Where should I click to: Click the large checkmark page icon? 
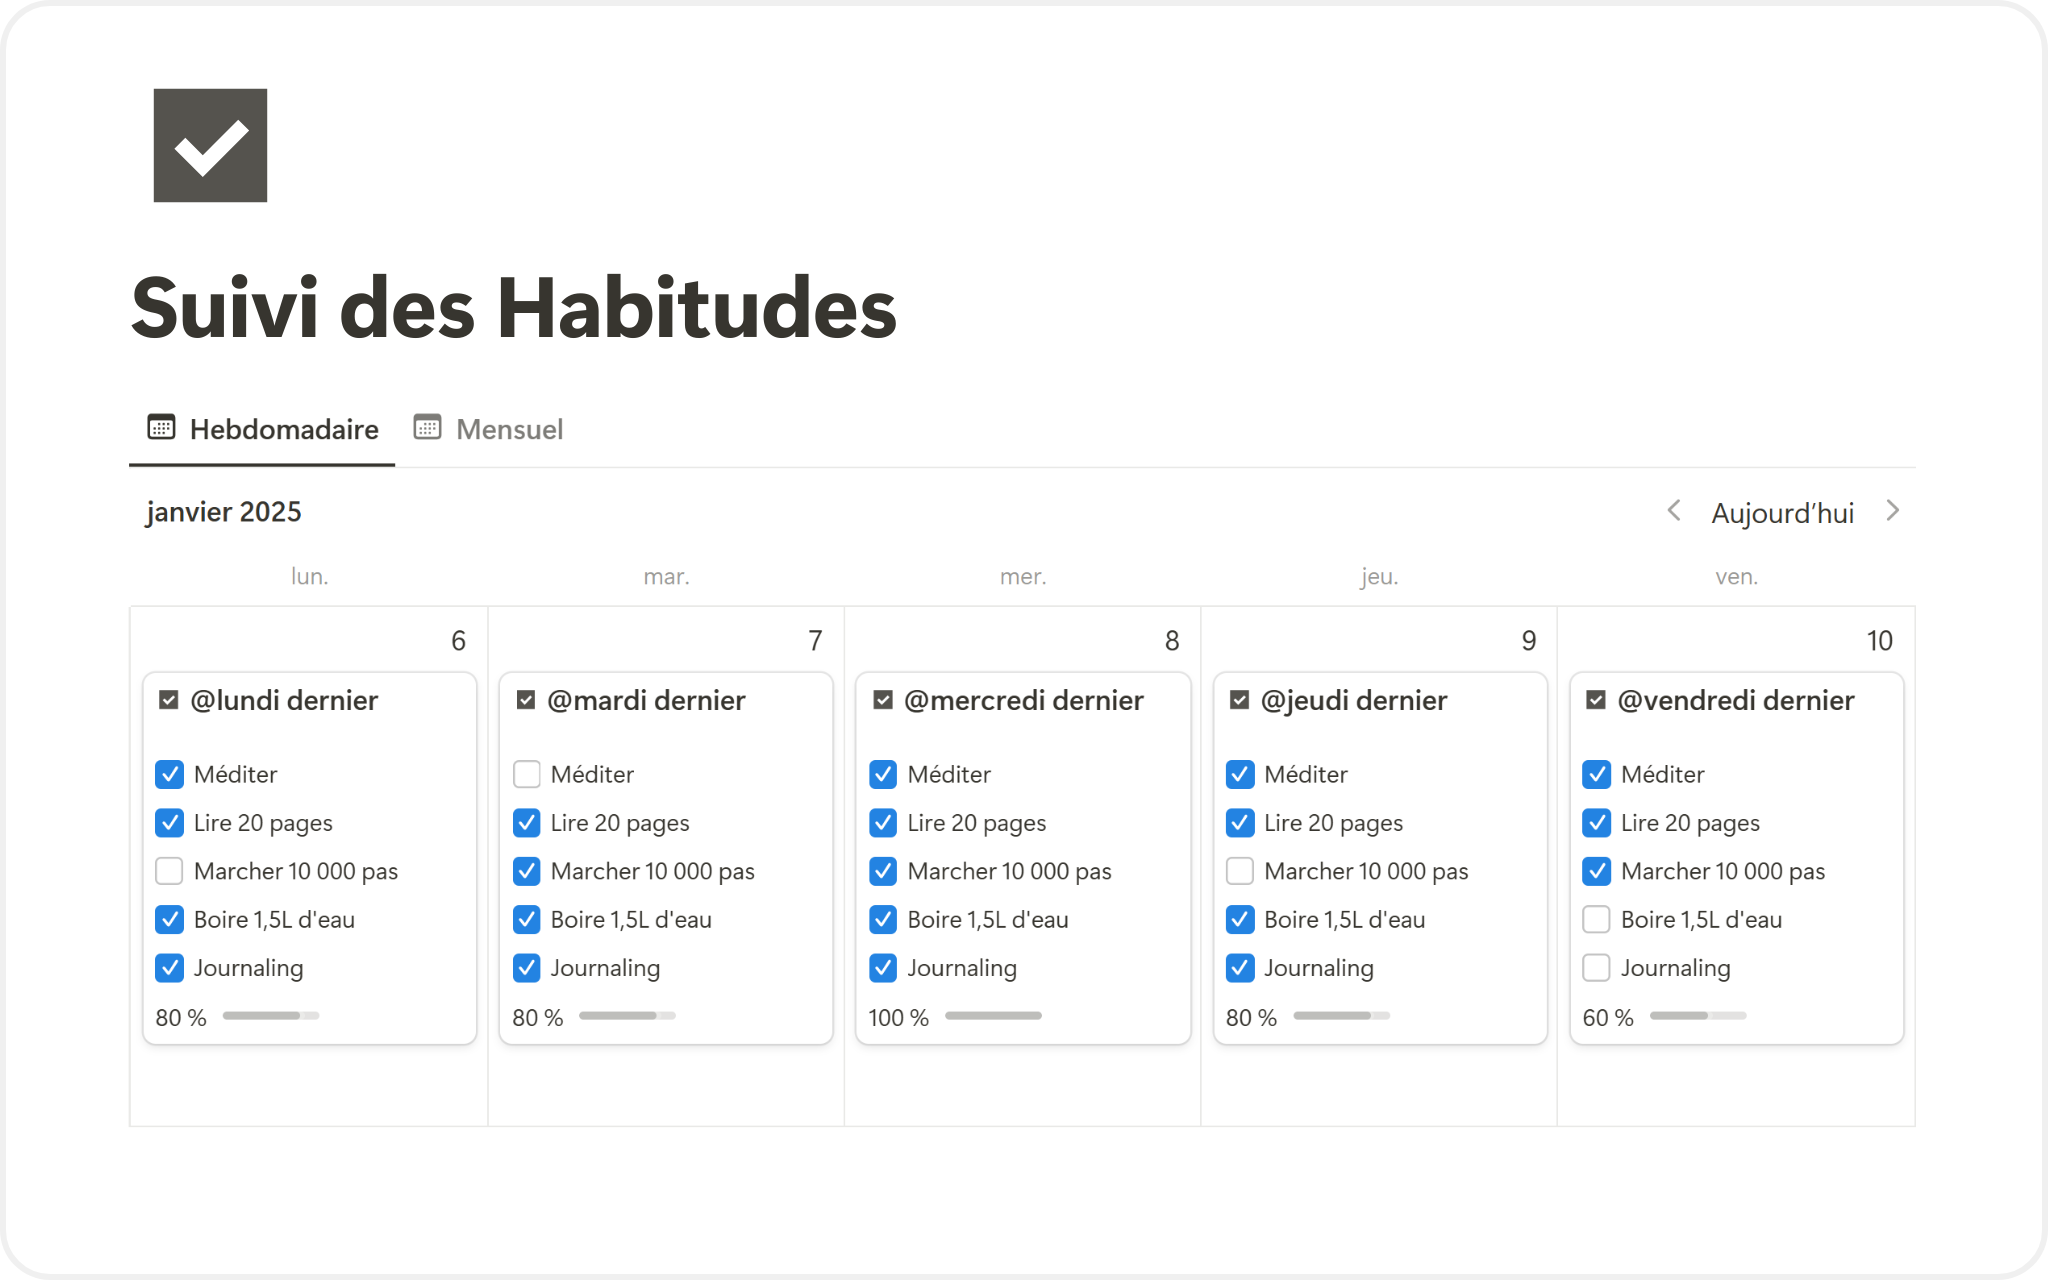[210, 146]
